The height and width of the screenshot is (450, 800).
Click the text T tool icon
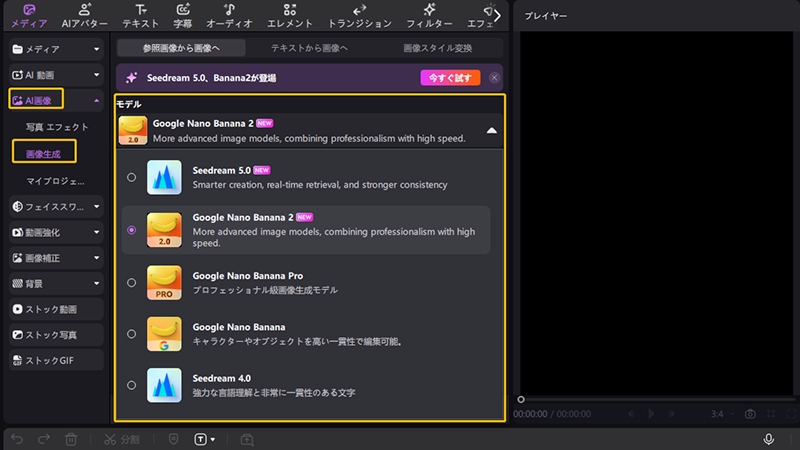(201, 439)
